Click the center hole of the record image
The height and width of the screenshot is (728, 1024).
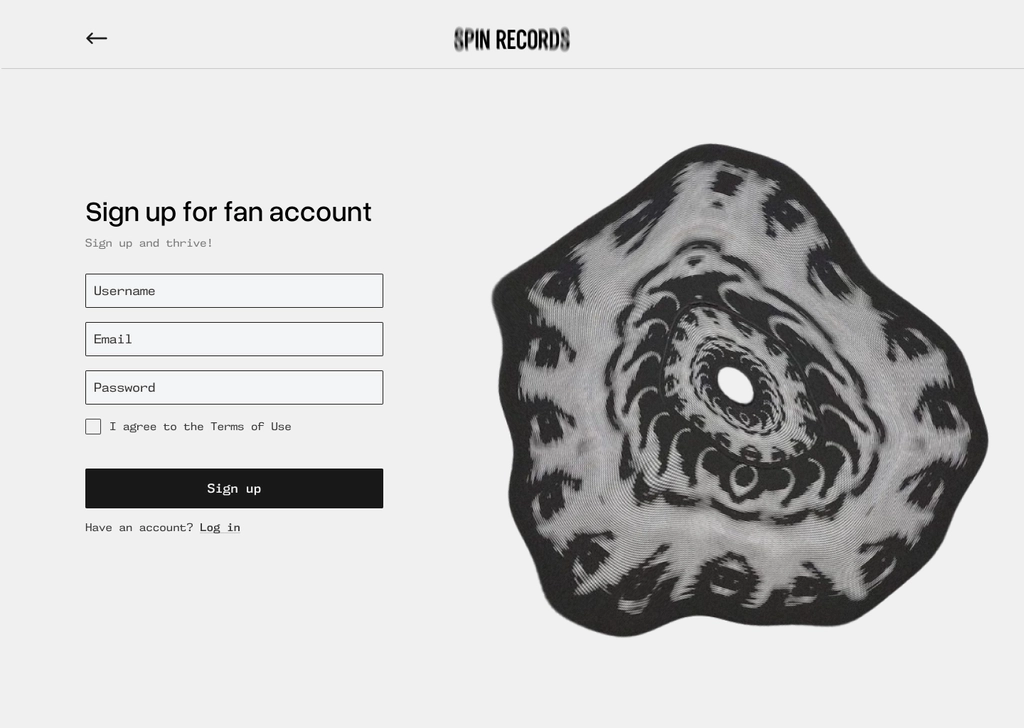(x=736, y=387)
